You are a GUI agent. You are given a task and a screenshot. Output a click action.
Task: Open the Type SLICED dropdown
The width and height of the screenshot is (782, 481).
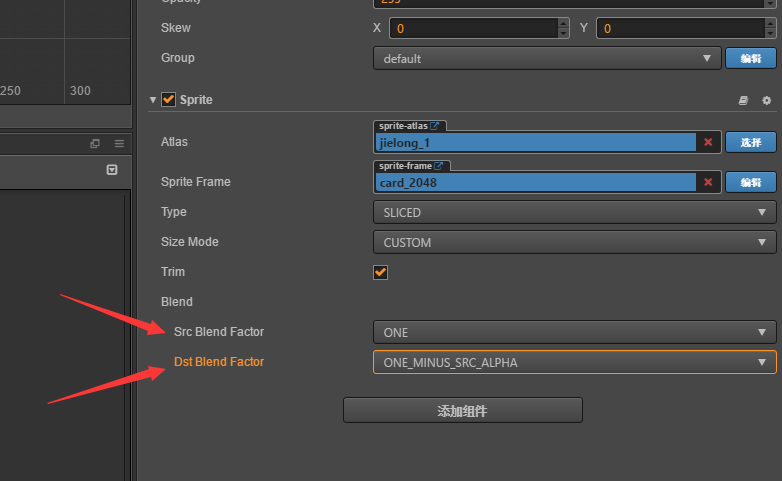[574, 212]
